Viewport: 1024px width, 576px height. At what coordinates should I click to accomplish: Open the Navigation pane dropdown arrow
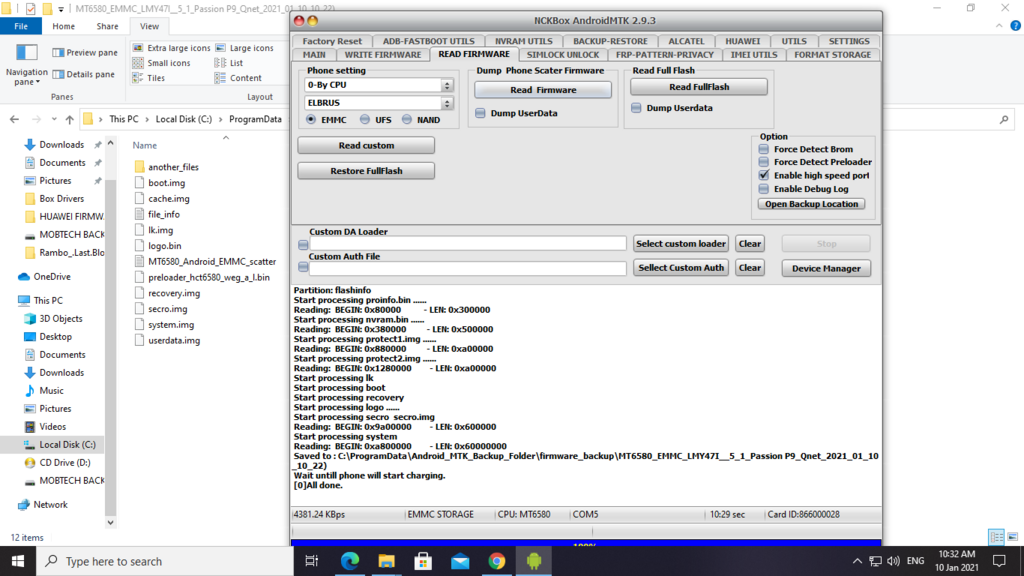tap(38, 82)
